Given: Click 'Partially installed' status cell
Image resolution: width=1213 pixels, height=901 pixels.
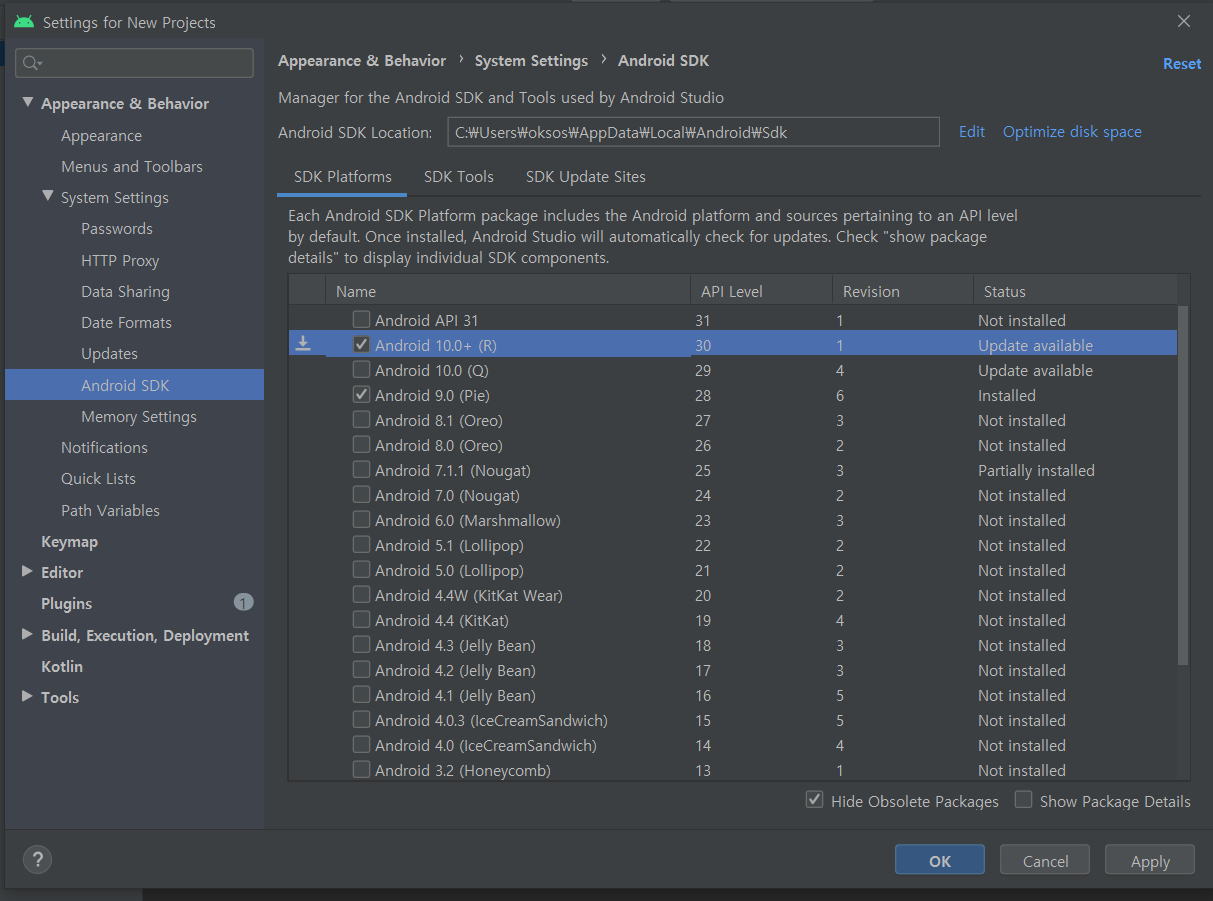Looking at the screenshot, I should pyautogui.click(x=1036, y=470).
